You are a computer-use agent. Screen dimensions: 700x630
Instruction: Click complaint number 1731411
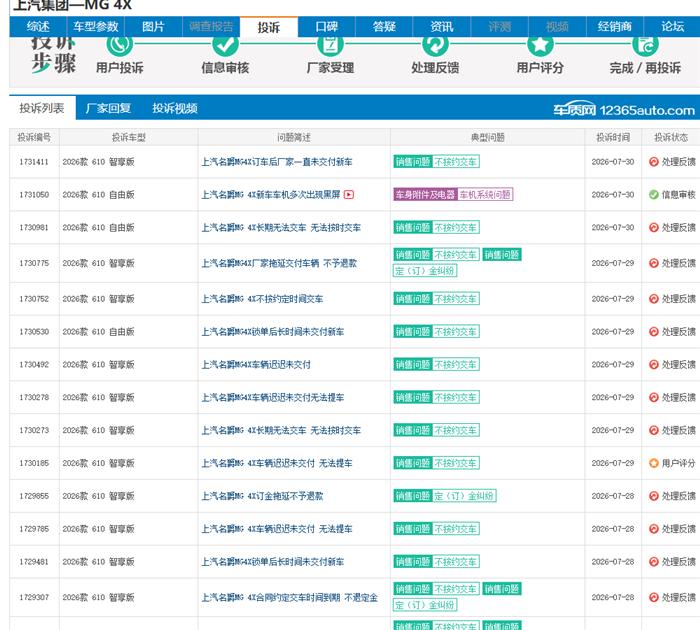[34, 162]
